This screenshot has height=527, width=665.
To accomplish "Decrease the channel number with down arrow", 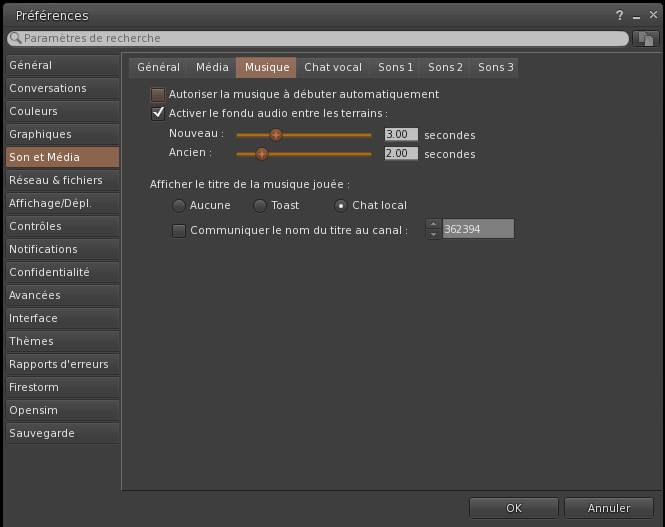I will pyautogui.click(x=433, y=235).
